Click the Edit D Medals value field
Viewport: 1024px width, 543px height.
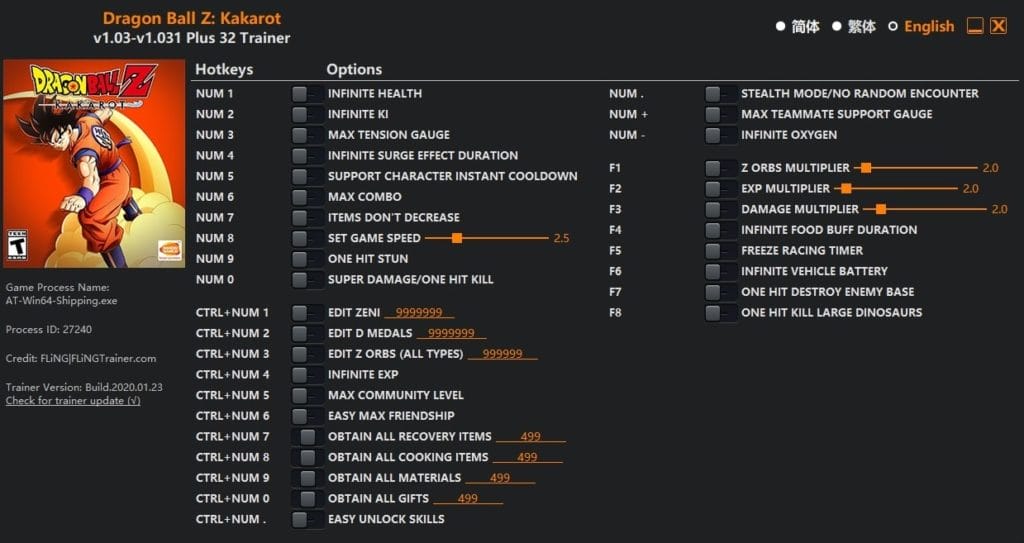(x=451, y=333)
